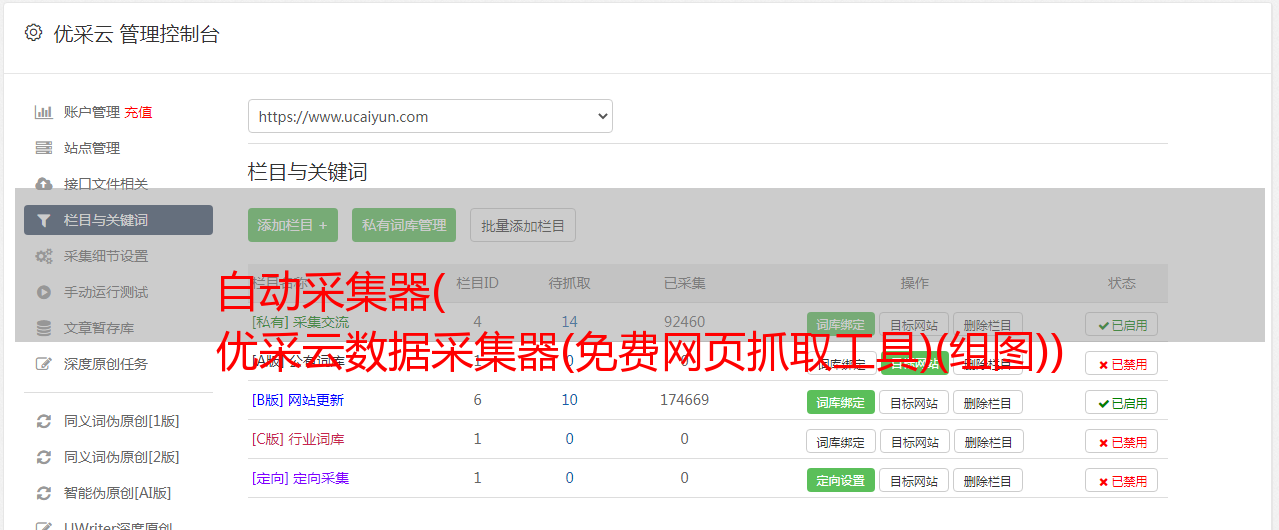Click the cloud icon for 接口文件相关
Image resolution: width=1279 pixels, height=530 pixels.
pyautogui.click(x=44, y=184)
